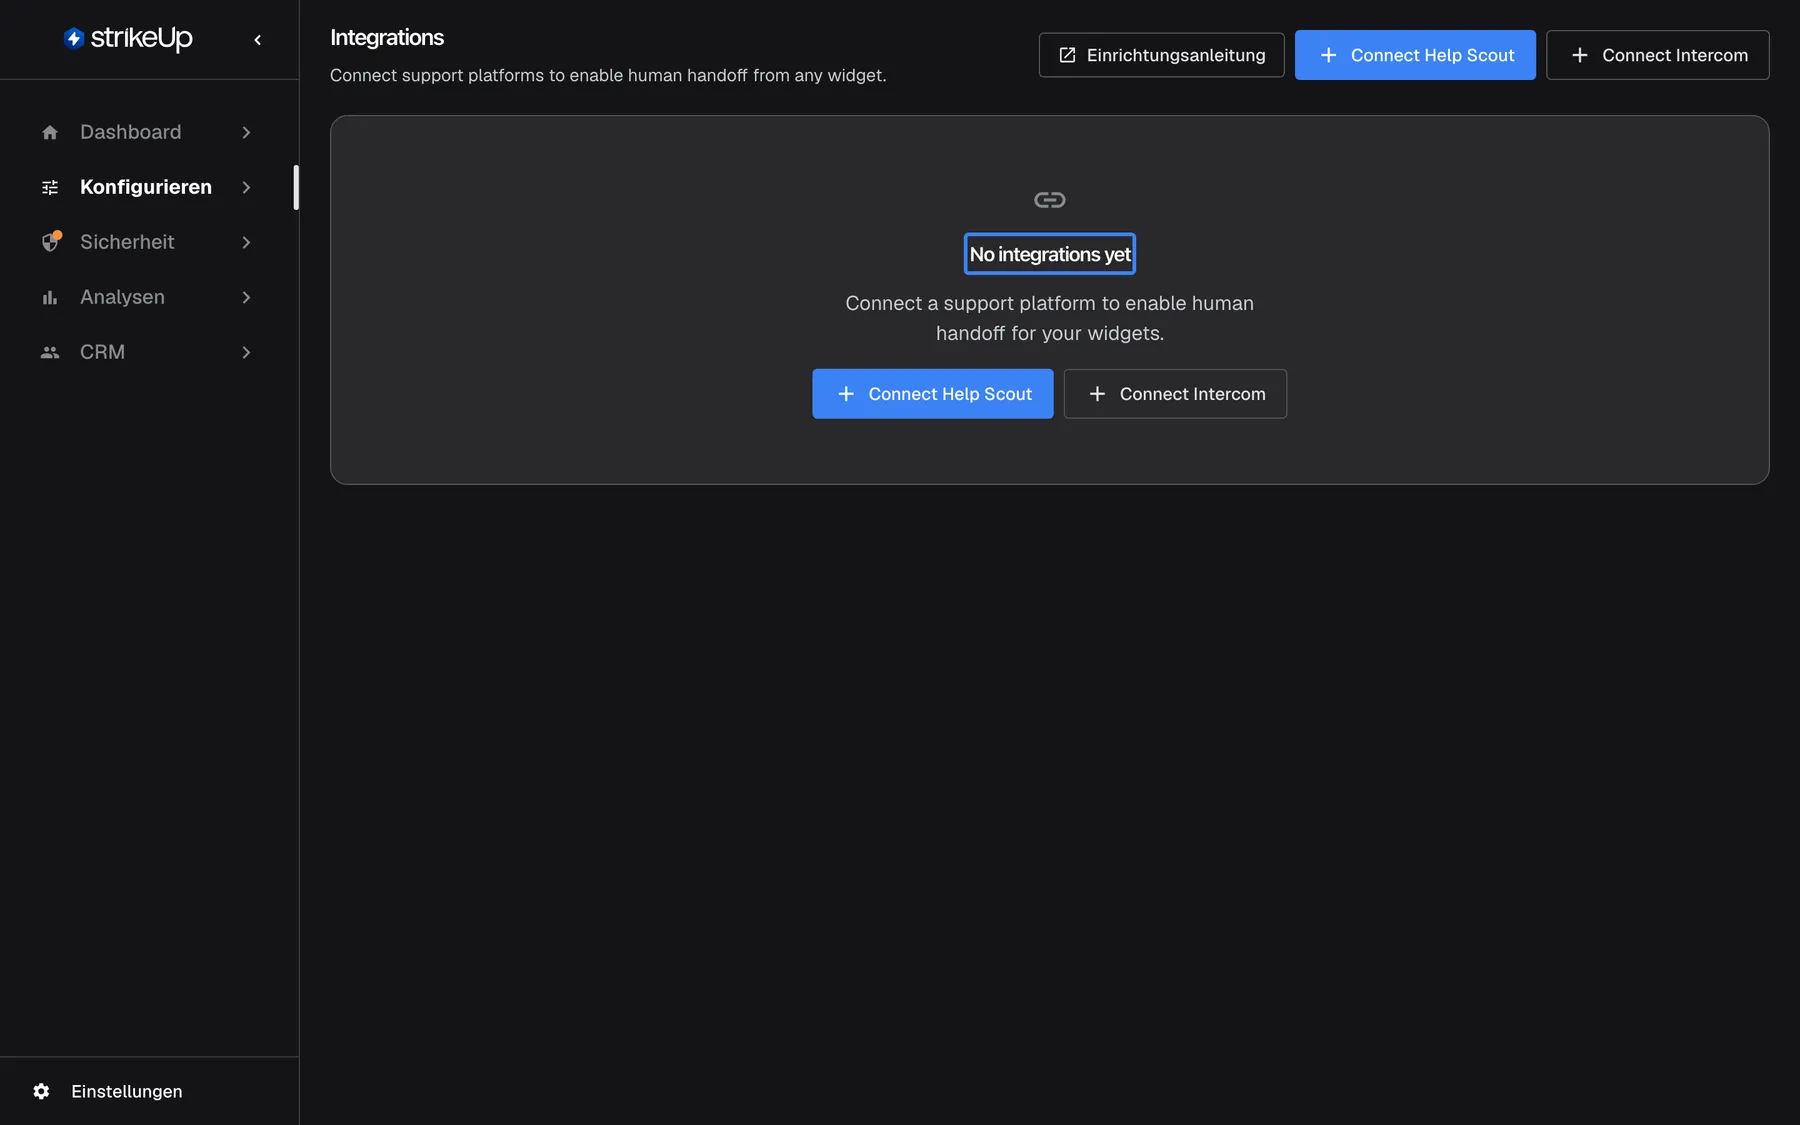This screenshot has height=1125, width=1800.
Task: Click the Konfigurieren sliders icon
Action: click(x=50, y=187)
